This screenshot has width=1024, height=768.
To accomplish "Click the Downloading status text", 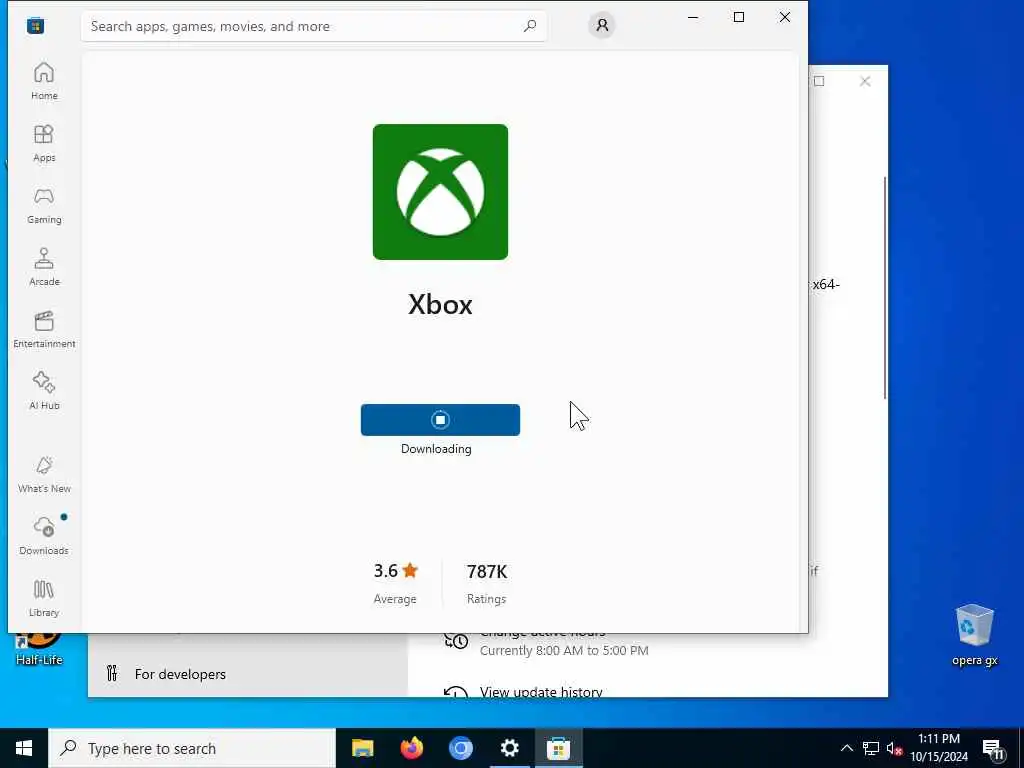I will 436,449.
